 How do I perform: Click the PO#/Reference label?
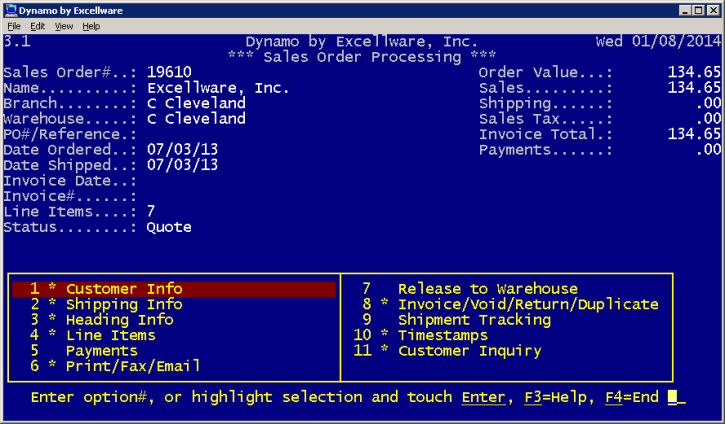(70, 134)
